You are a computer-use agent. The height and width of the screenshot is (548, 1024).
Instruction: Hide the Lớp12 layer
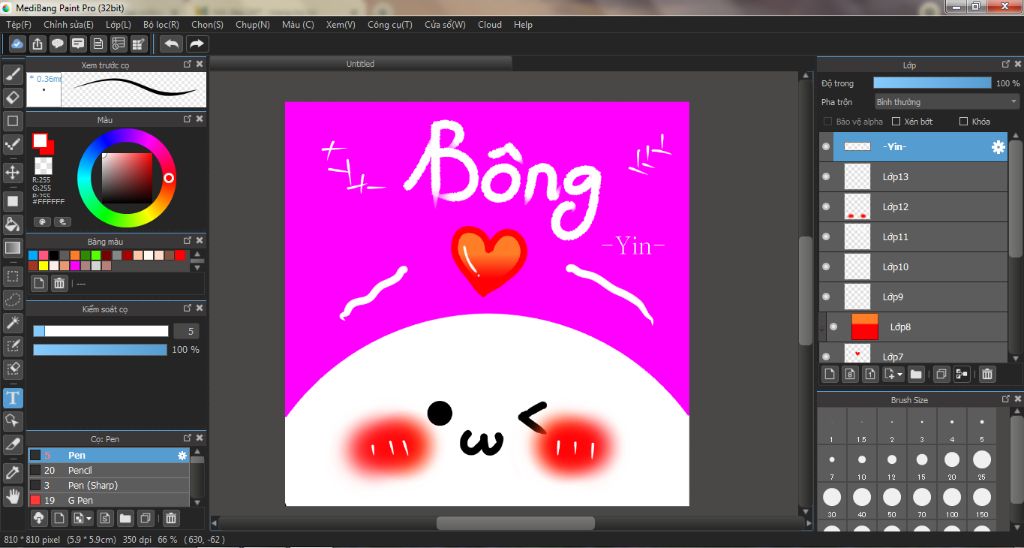point(826,207)
